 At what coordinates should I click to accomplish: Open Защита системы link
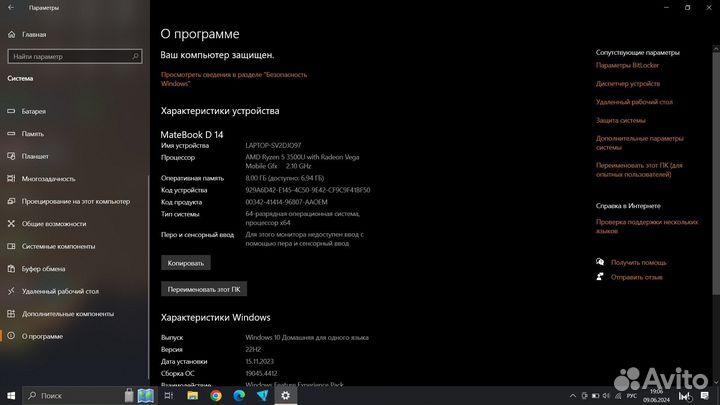pyautogui.click(x=620, y=120)
